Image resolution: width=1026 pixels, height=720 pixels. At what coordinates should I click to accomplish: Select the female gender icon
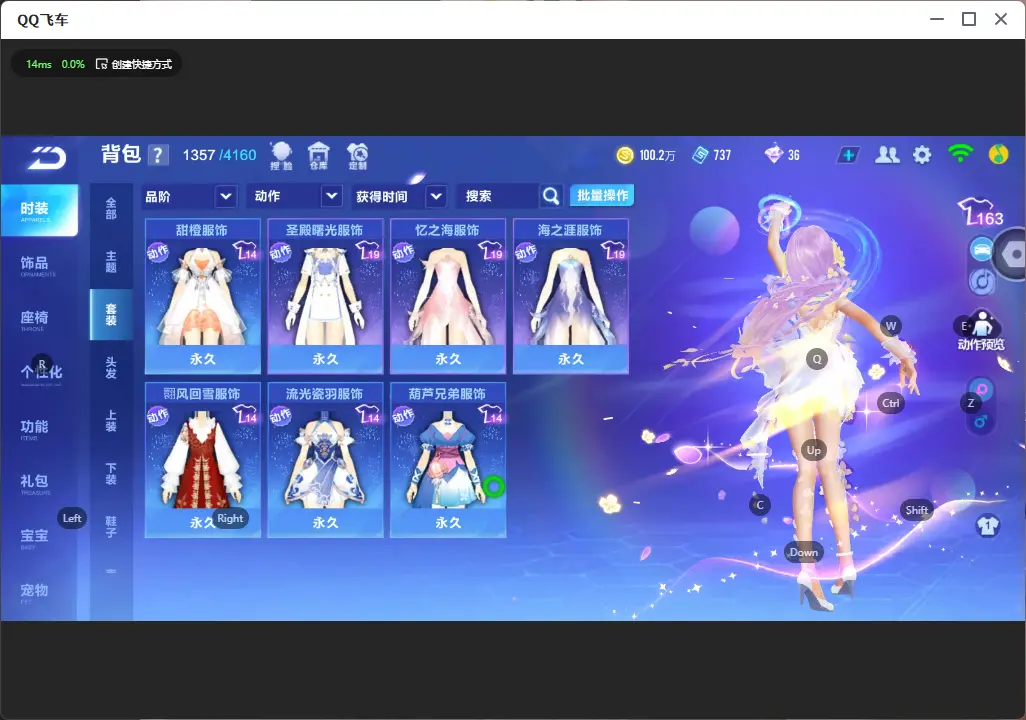982,389
